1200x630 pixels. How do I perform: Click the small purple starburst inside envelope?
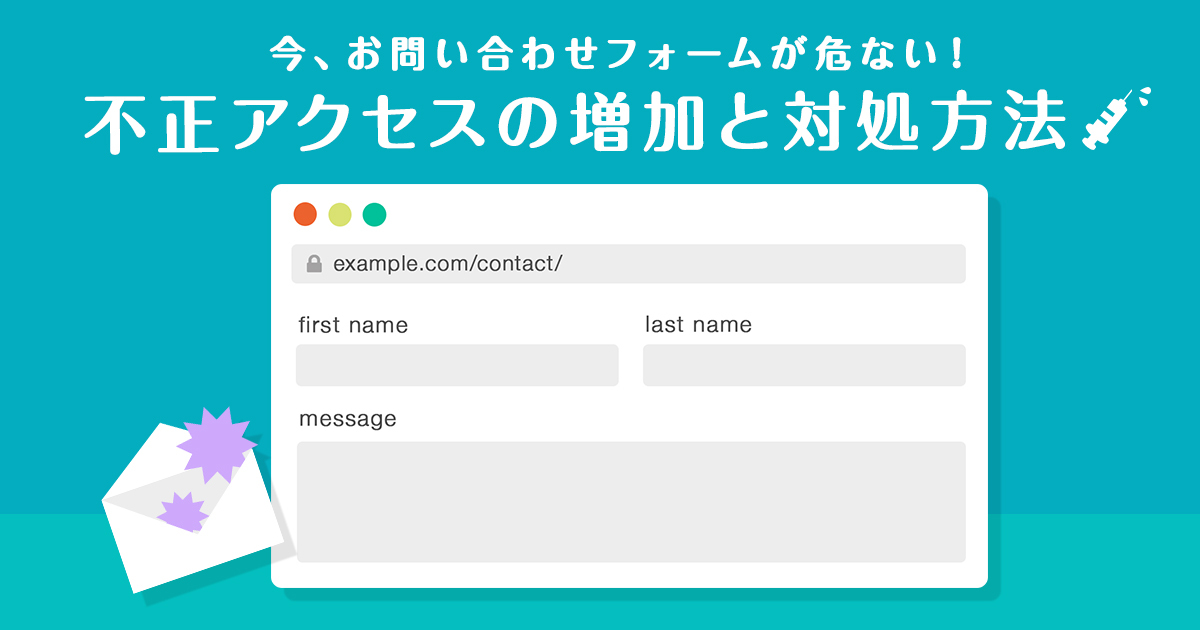coord(182,511)
